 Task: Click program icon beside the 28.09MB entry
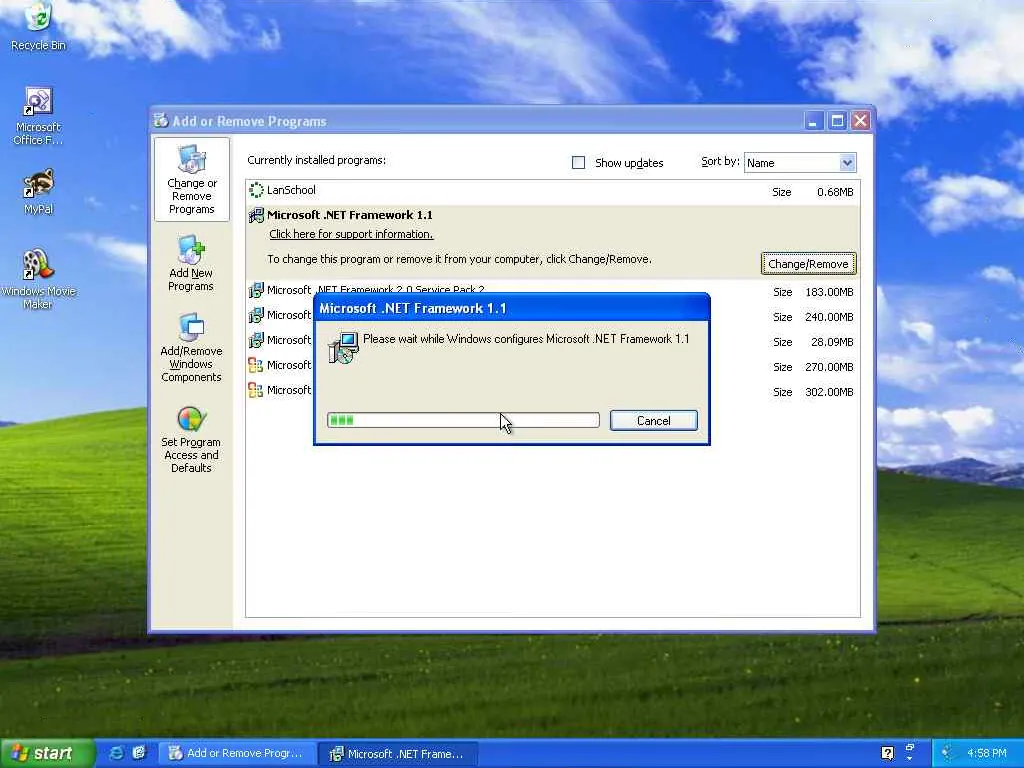click(256, 340)
